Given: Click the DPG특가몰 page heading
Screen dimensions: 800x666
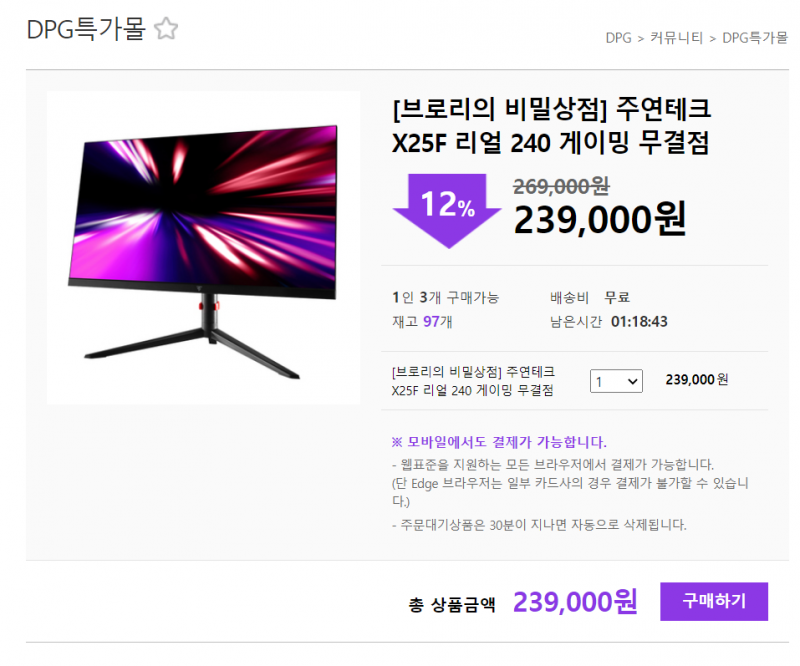Looking at the screenshot, I should (86, 29).
